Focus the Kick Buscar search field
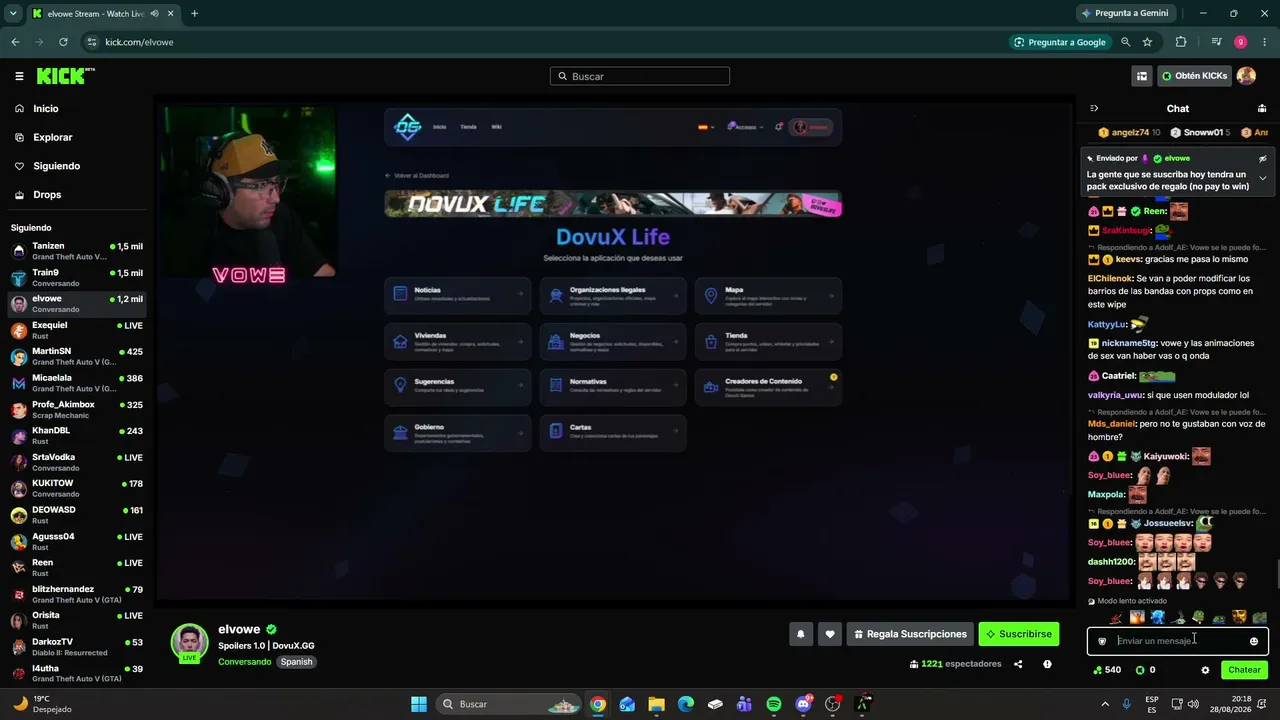The width and height of the screenshot is (1280, 720). pos(640,76)
